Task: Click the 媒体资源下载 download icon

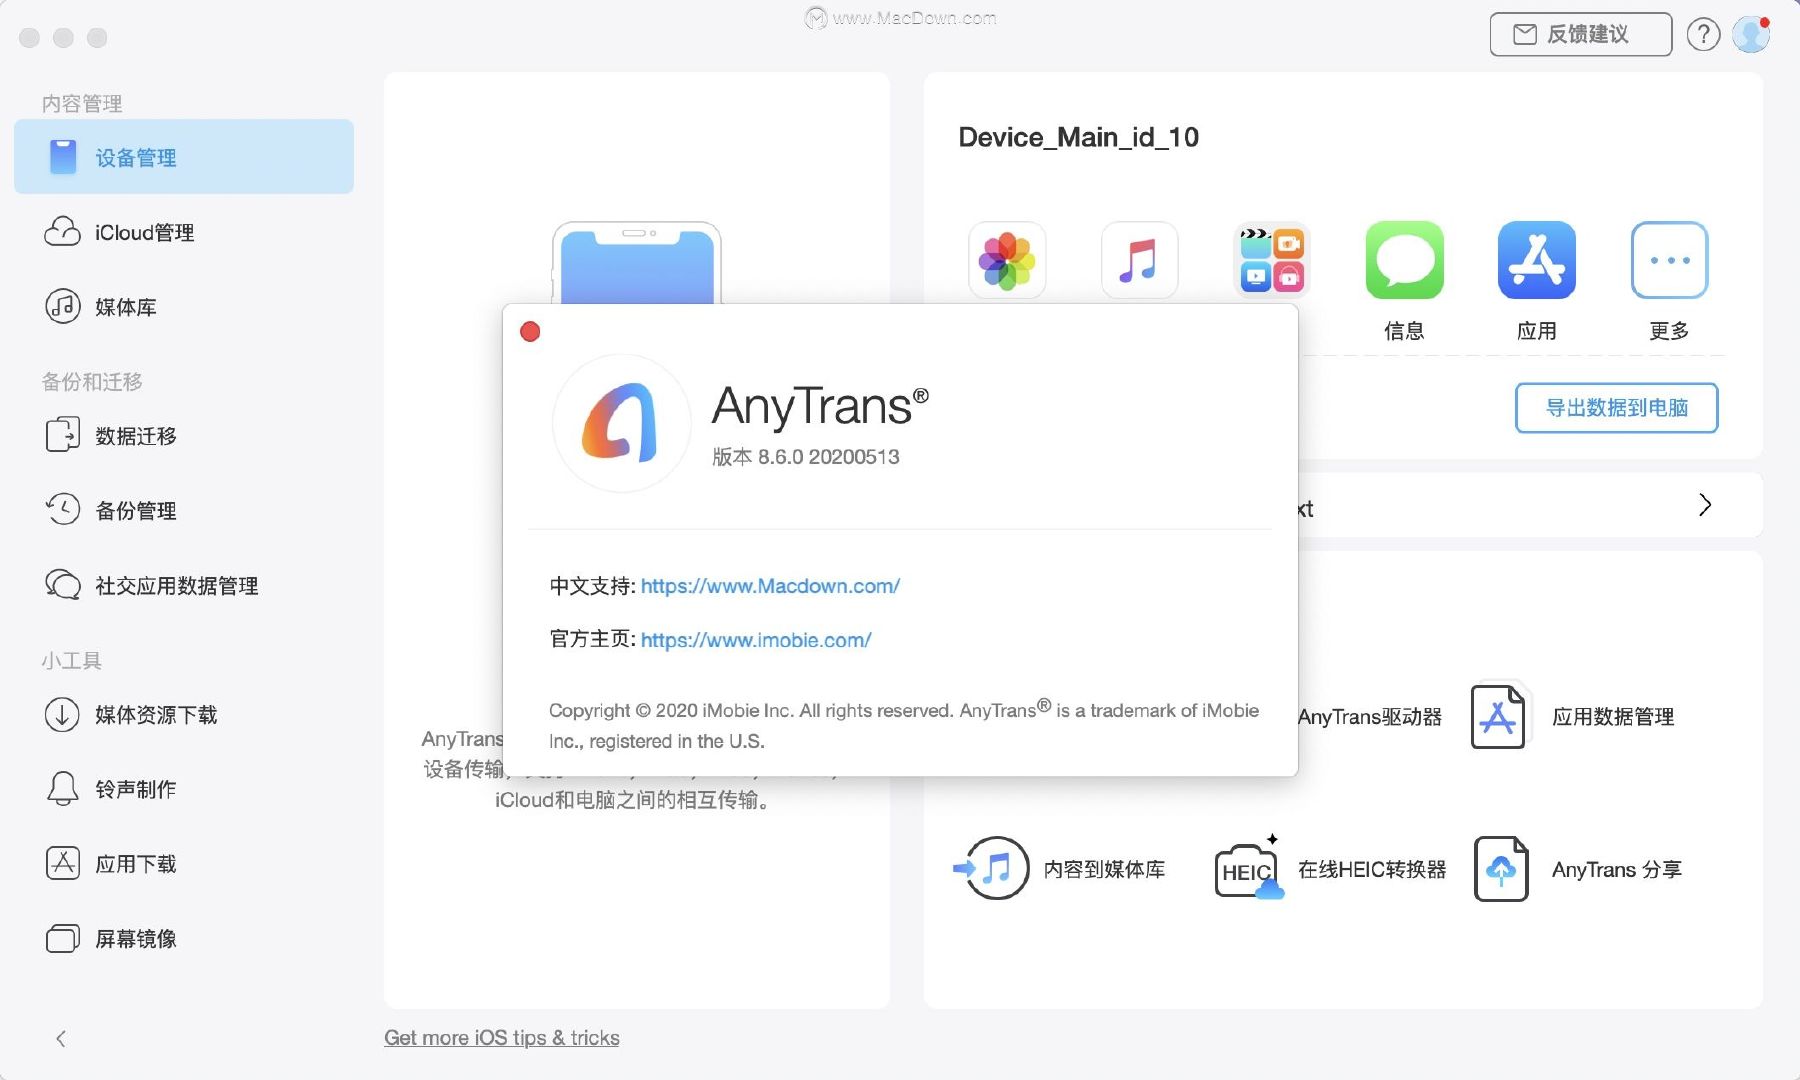Action: click(62, 715)
